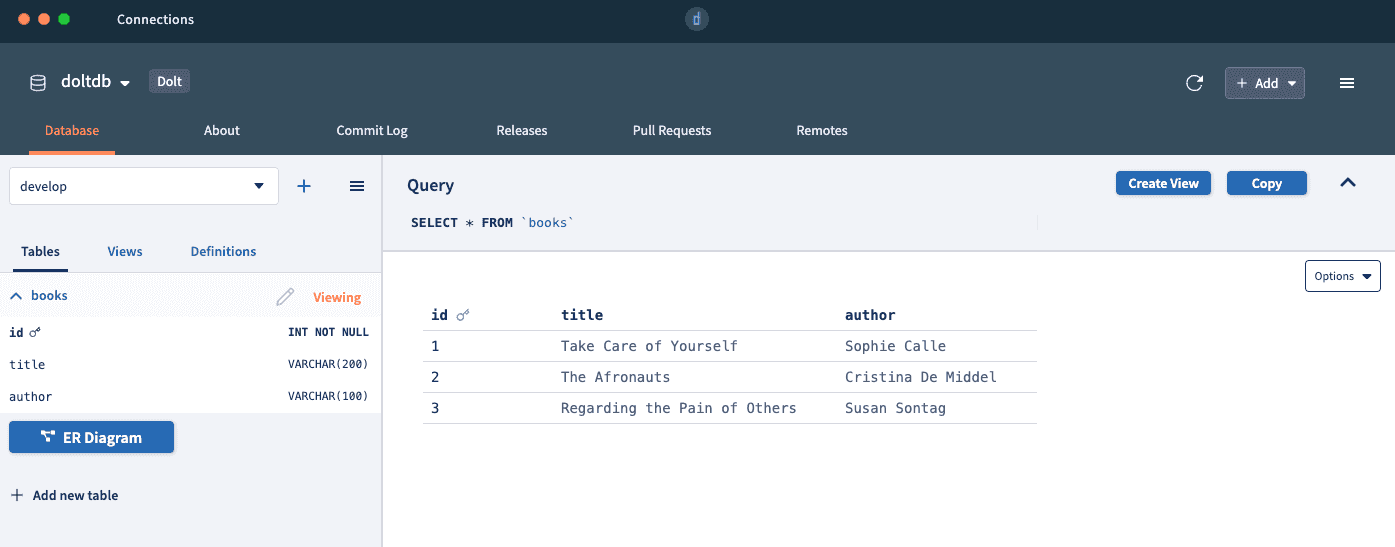1395x547 pixels.
Task: Click the key icon in id column header
Action: pyautogui.click(x=463, y=315)
